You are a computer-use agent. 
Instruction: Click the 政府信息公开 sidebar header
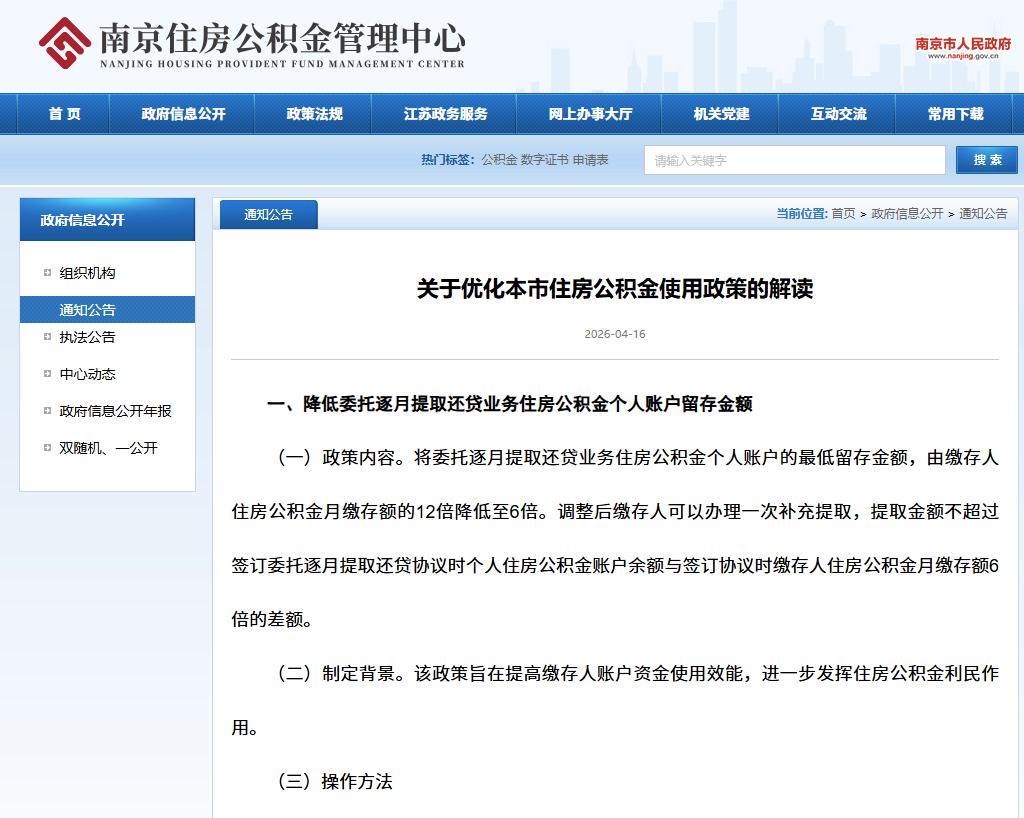click(x=107, y=219)
